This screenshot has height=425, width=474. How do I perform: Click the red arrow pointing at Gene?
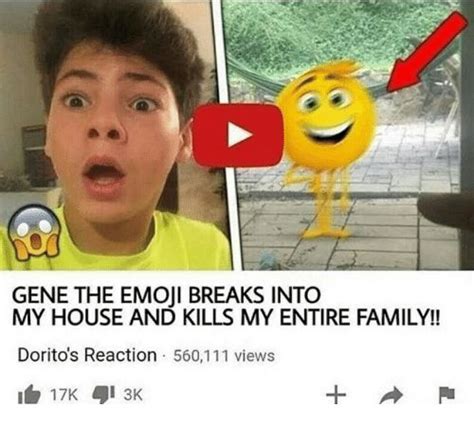pos(427,52)
